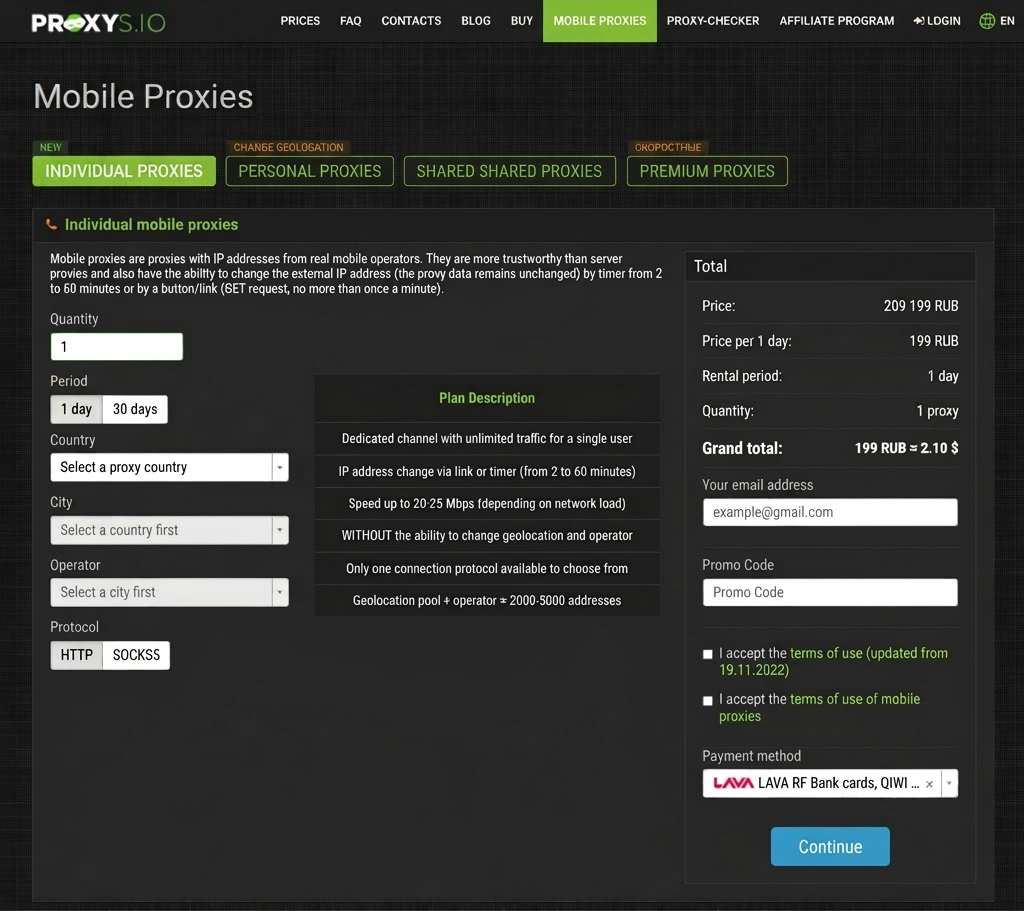Expand the country dropdown arrow

pos(280,468)
